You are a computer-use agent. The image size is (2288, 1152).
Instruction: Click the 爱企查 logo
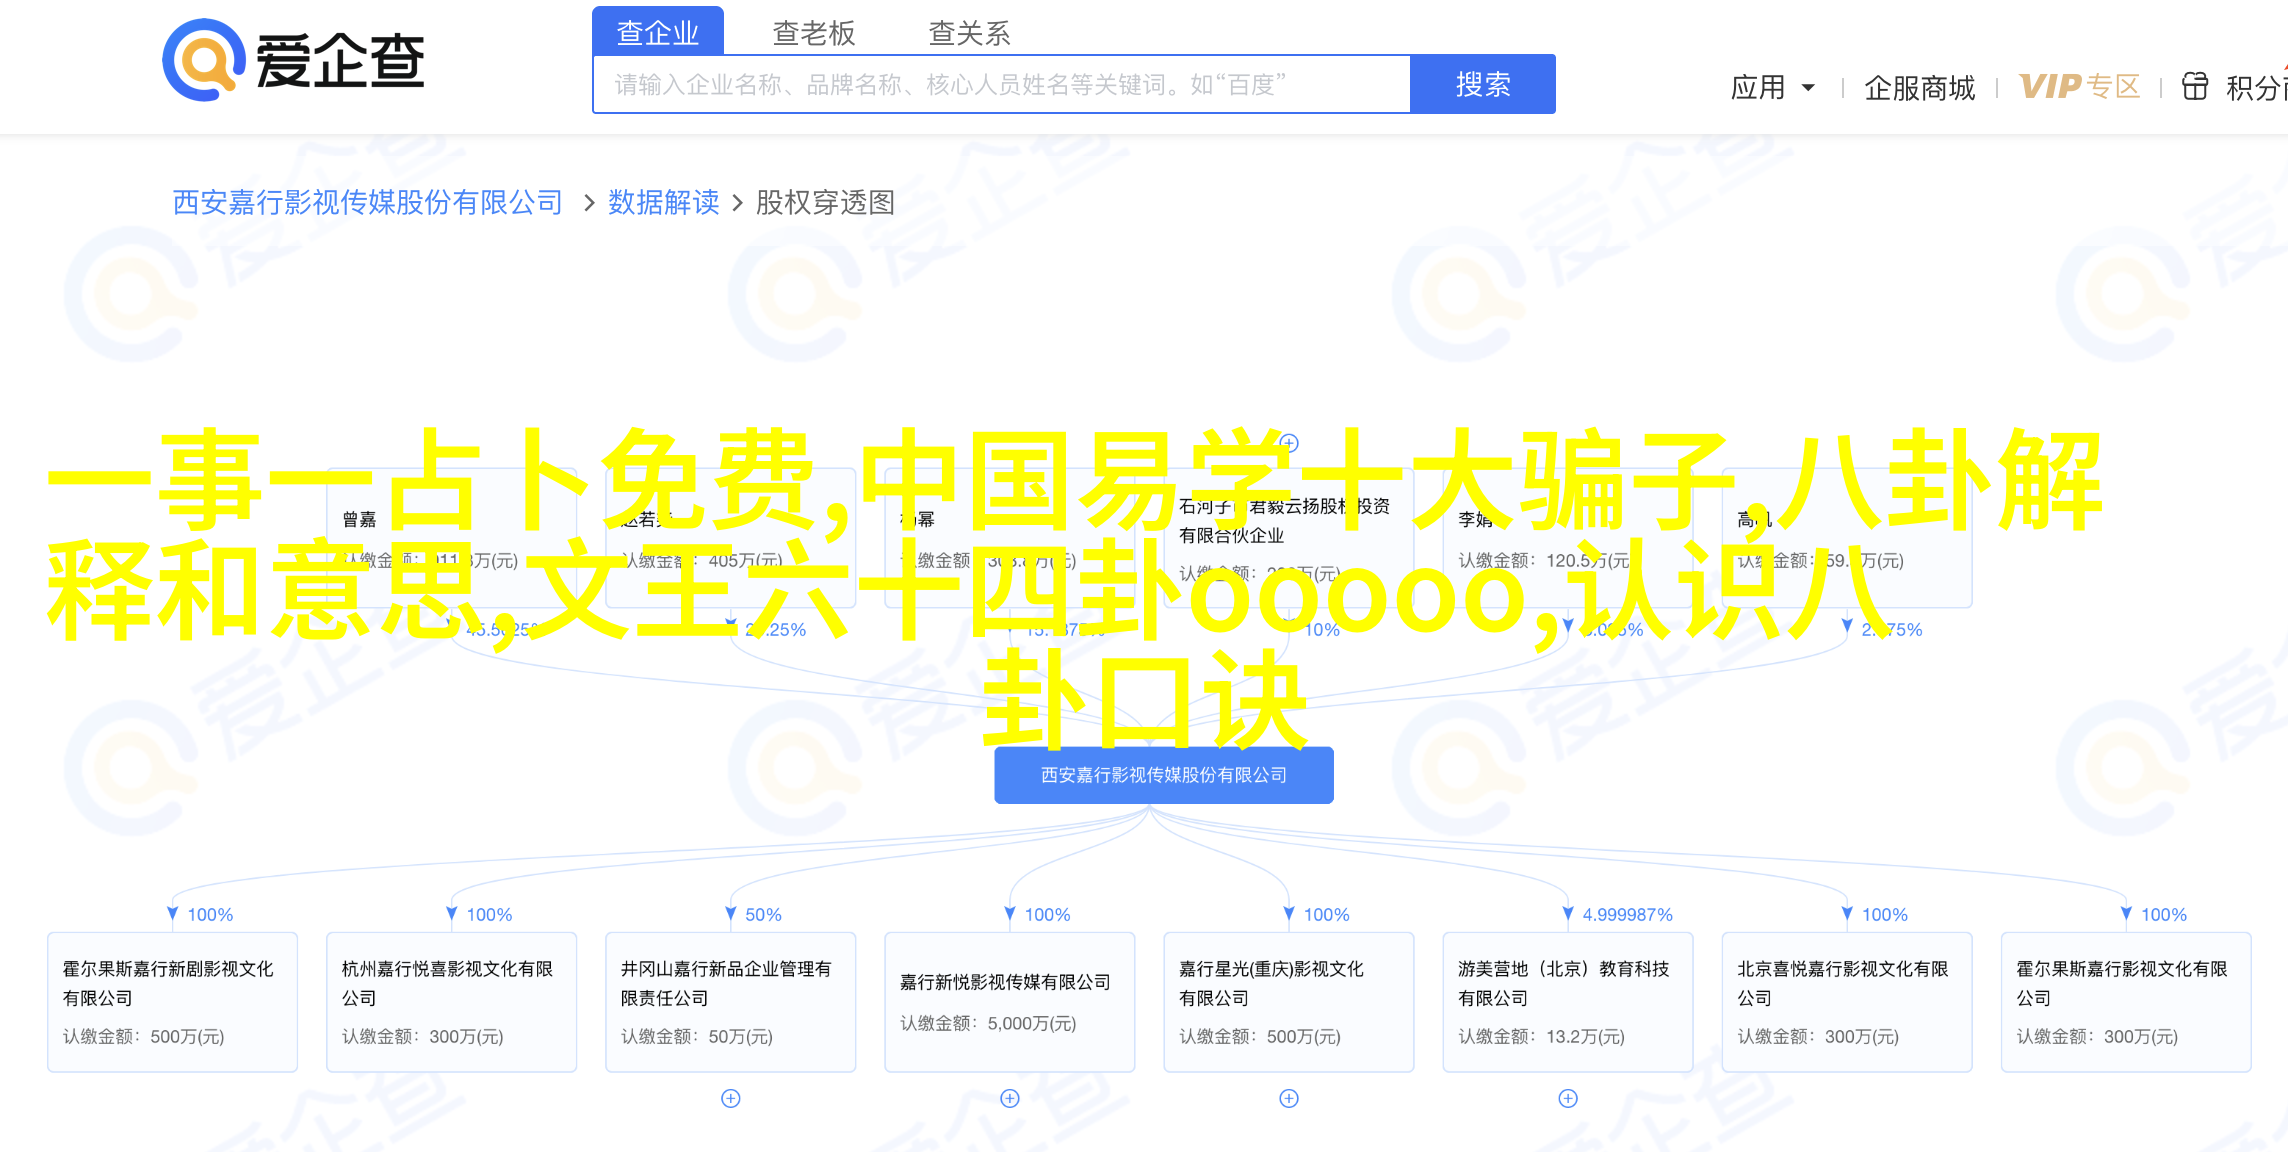[x=294, y=60]
